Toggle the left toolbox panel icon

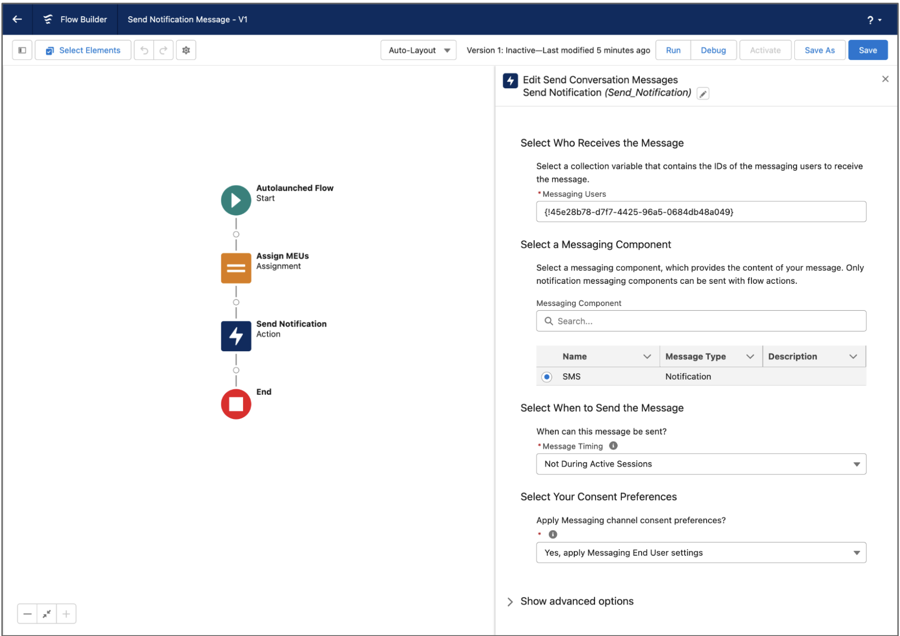tap(22, 51)
